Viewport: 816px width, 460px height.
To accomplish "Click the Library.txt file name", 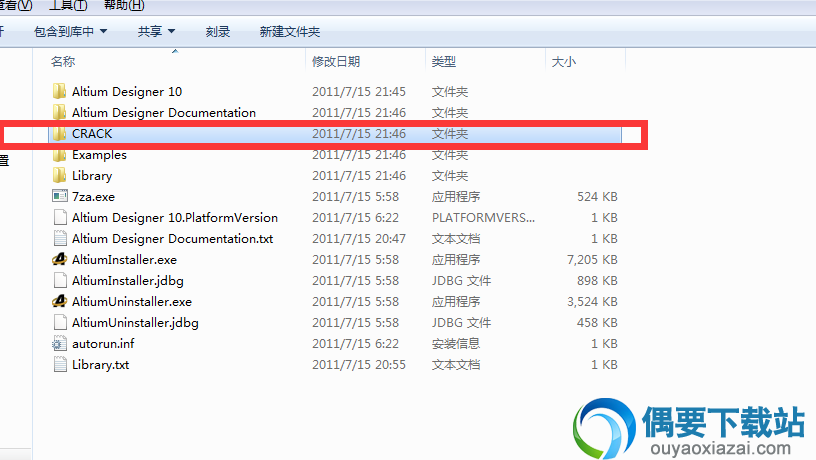I will coord(100,364).
